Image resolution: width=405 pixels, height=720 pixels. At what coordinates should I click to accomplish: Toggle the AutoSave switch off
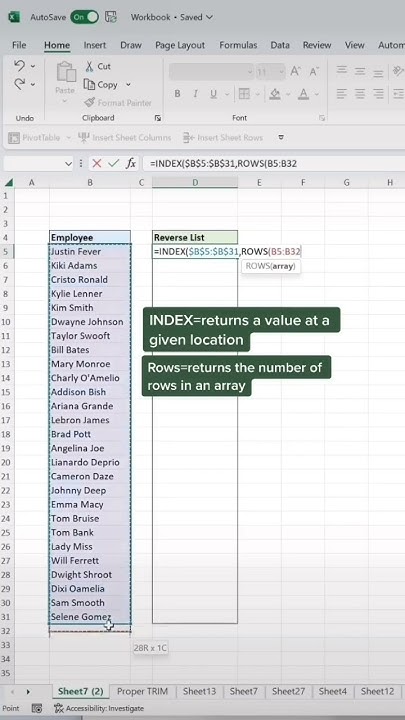coord(84,17)
